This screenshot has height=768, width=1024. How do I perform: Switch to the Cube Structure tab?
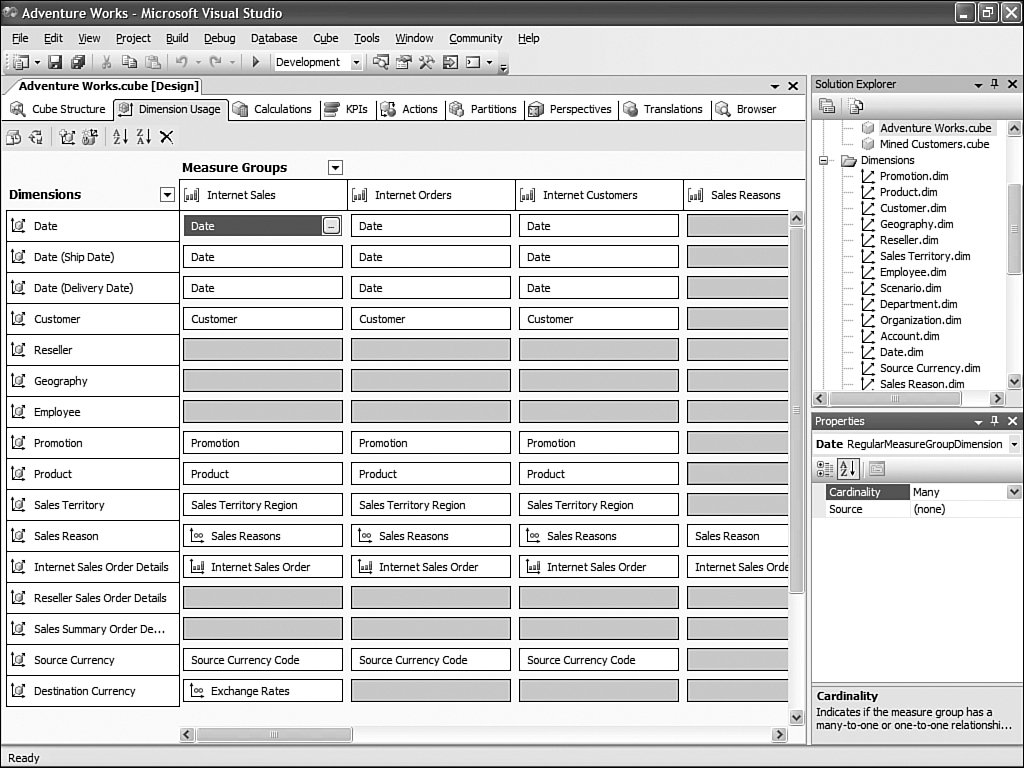(57, 109)
